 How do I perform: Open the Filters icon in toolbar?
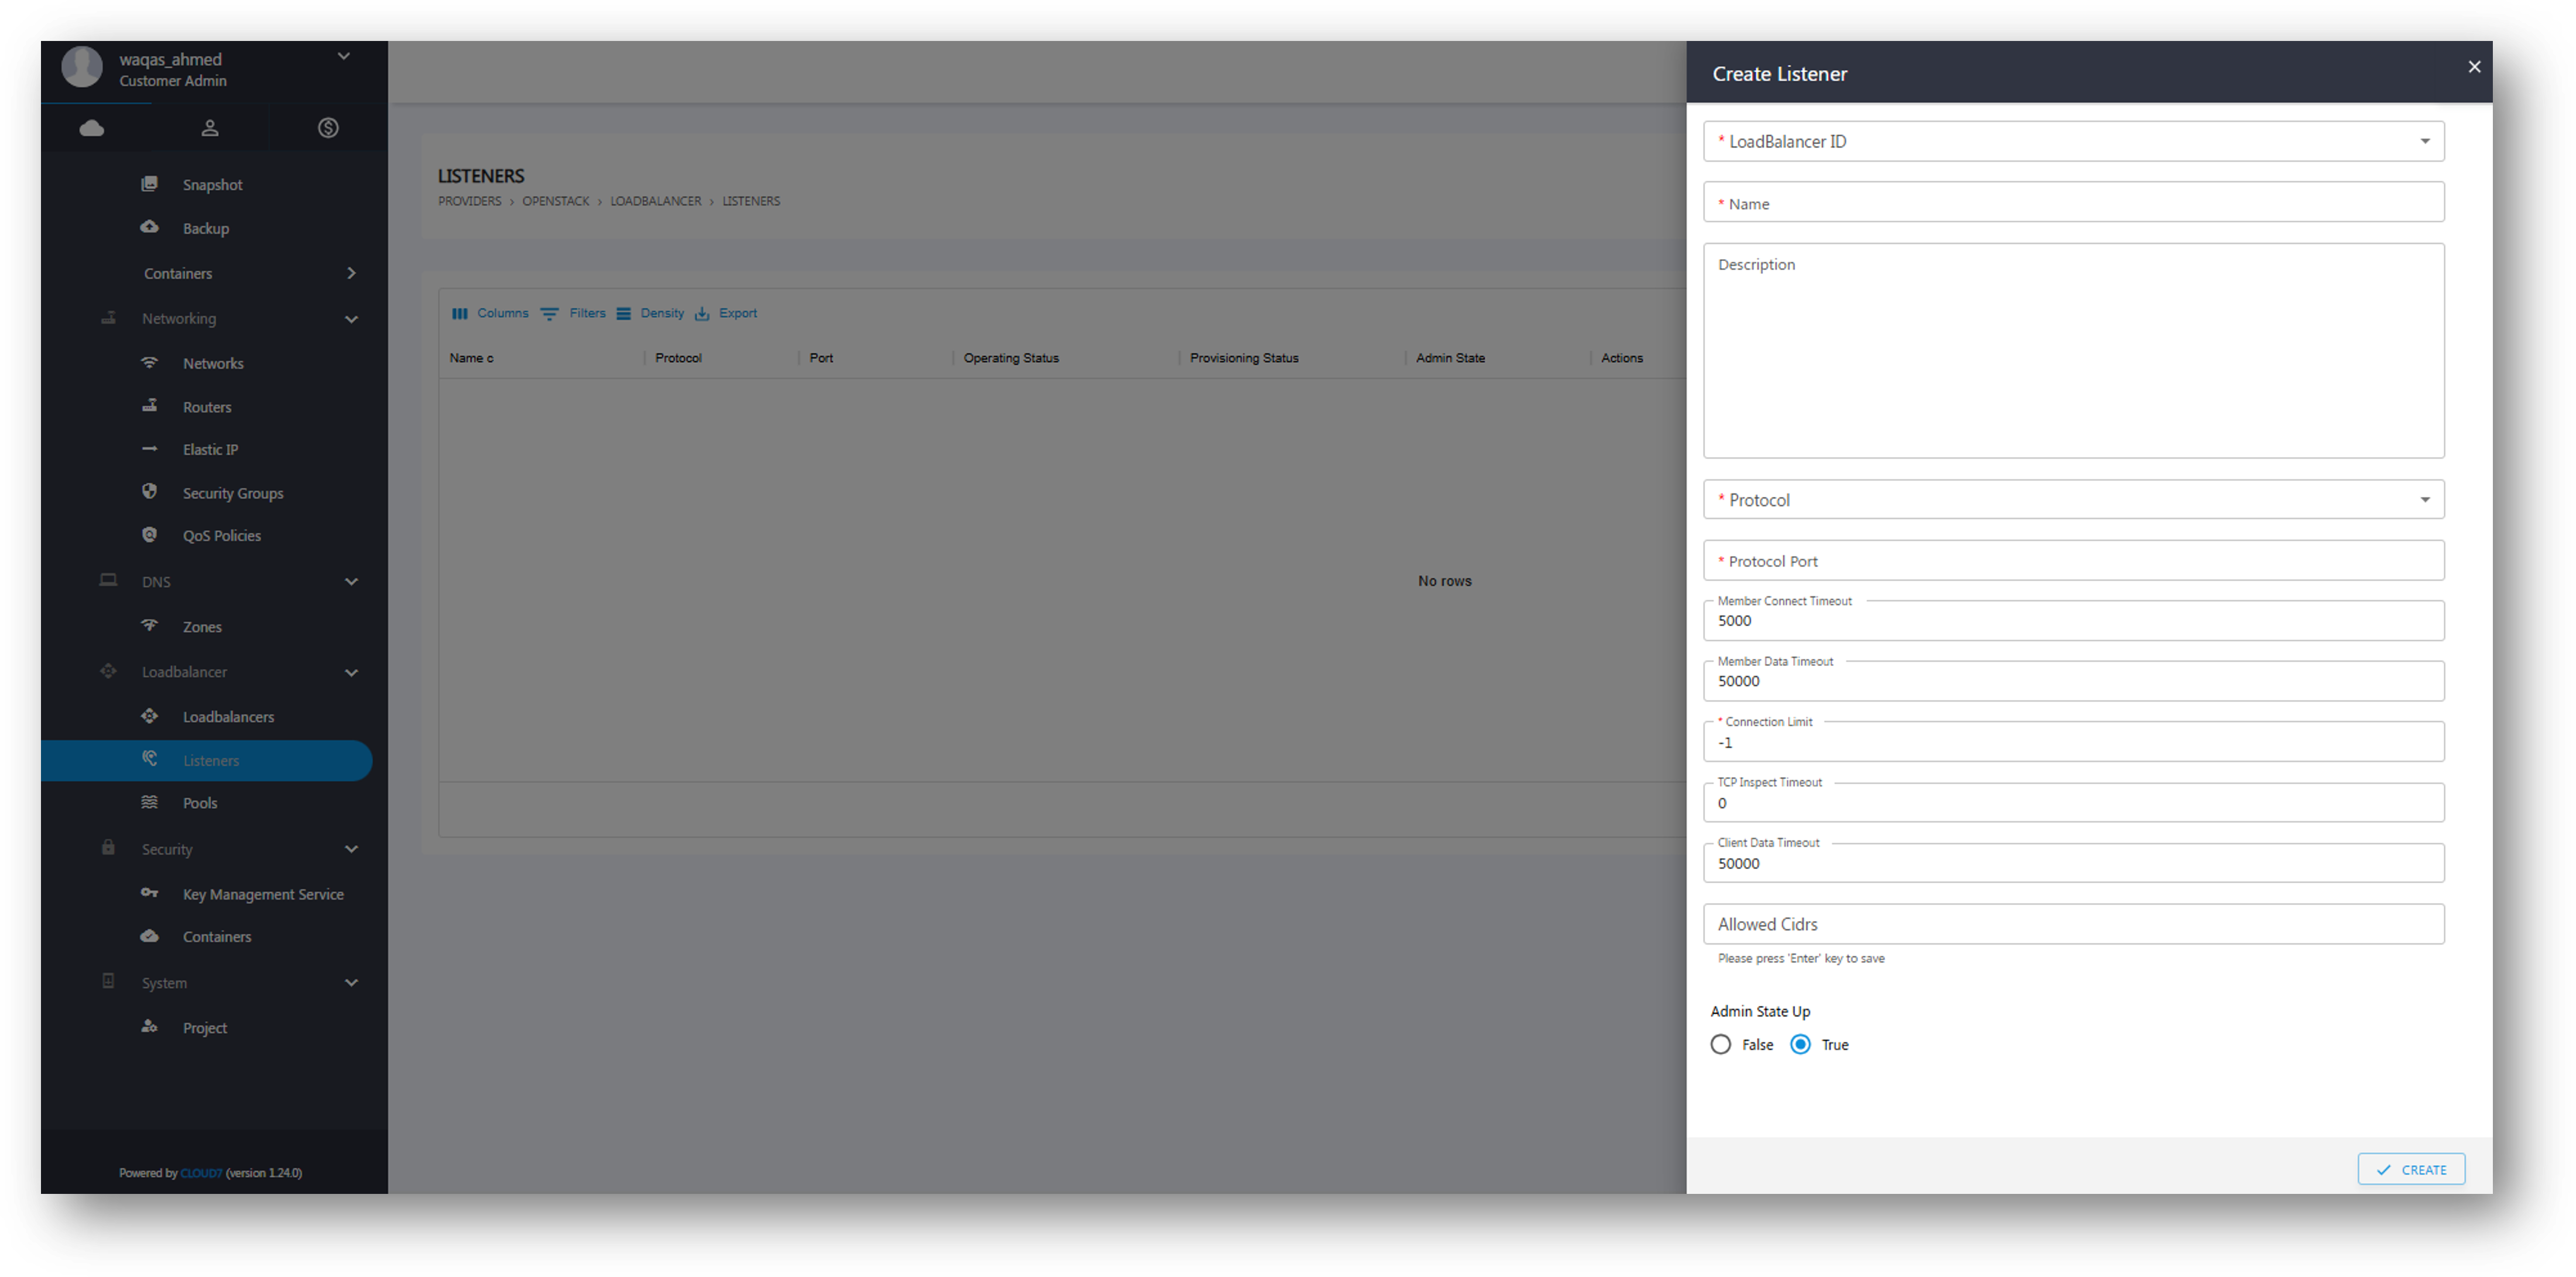[549, 314]
